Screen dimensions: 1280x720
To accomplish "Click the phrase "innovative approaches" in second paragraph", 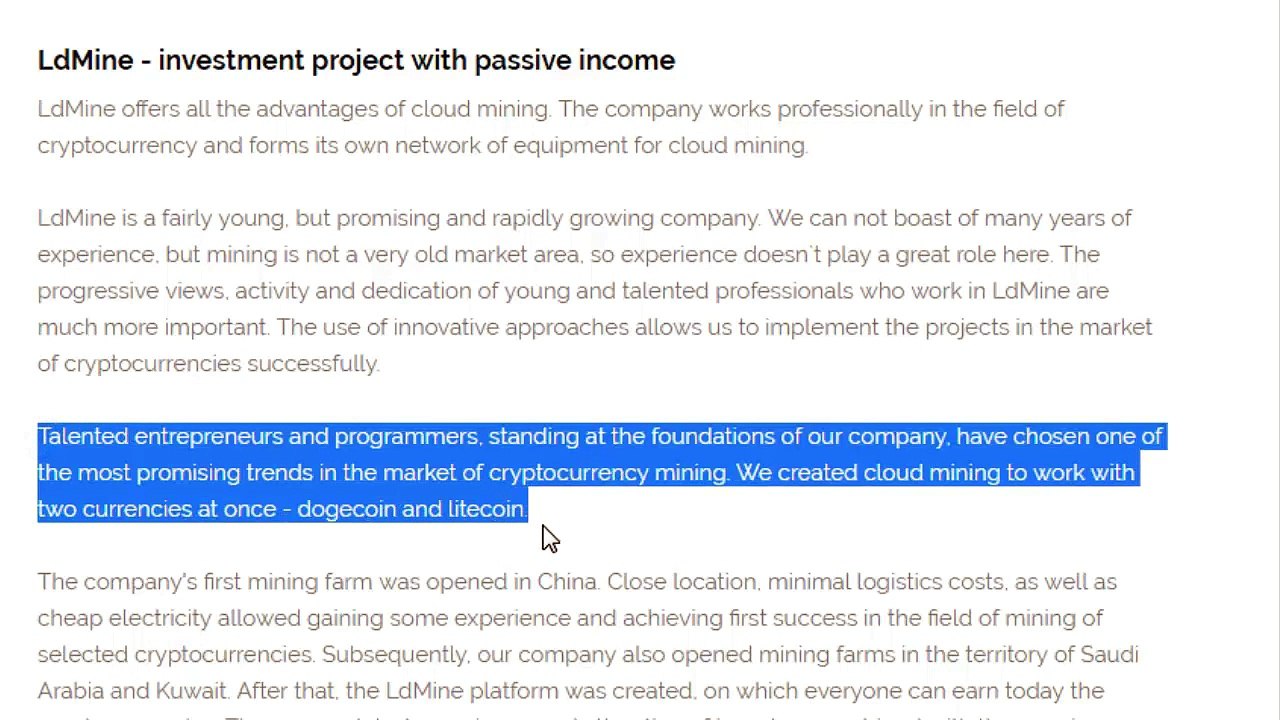I will pyautogui.click(x=510, y=327).
